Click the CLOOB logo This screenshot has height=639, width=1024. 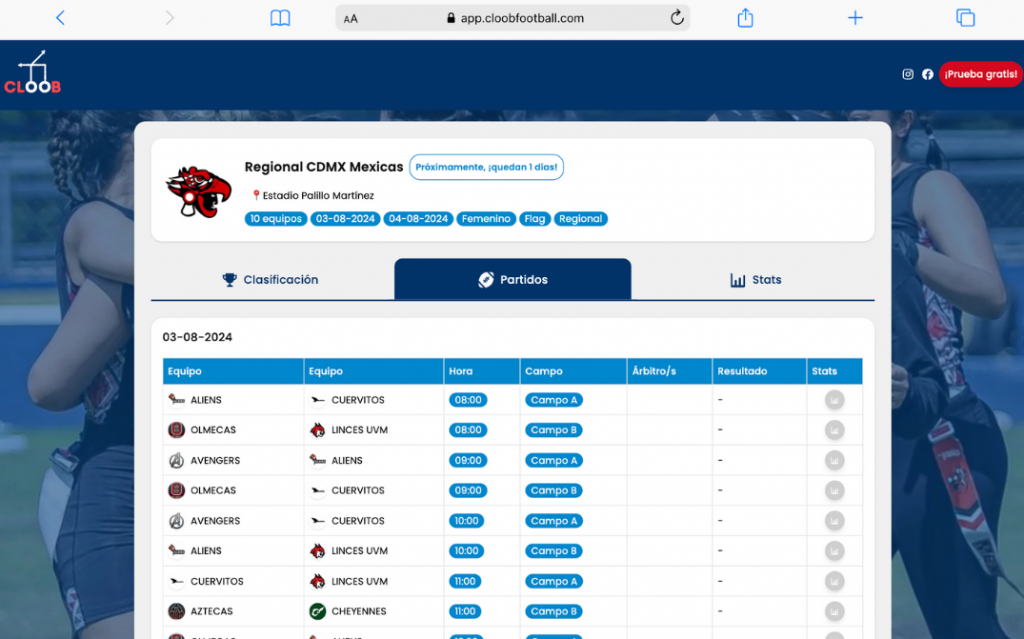tap(32, 74)
